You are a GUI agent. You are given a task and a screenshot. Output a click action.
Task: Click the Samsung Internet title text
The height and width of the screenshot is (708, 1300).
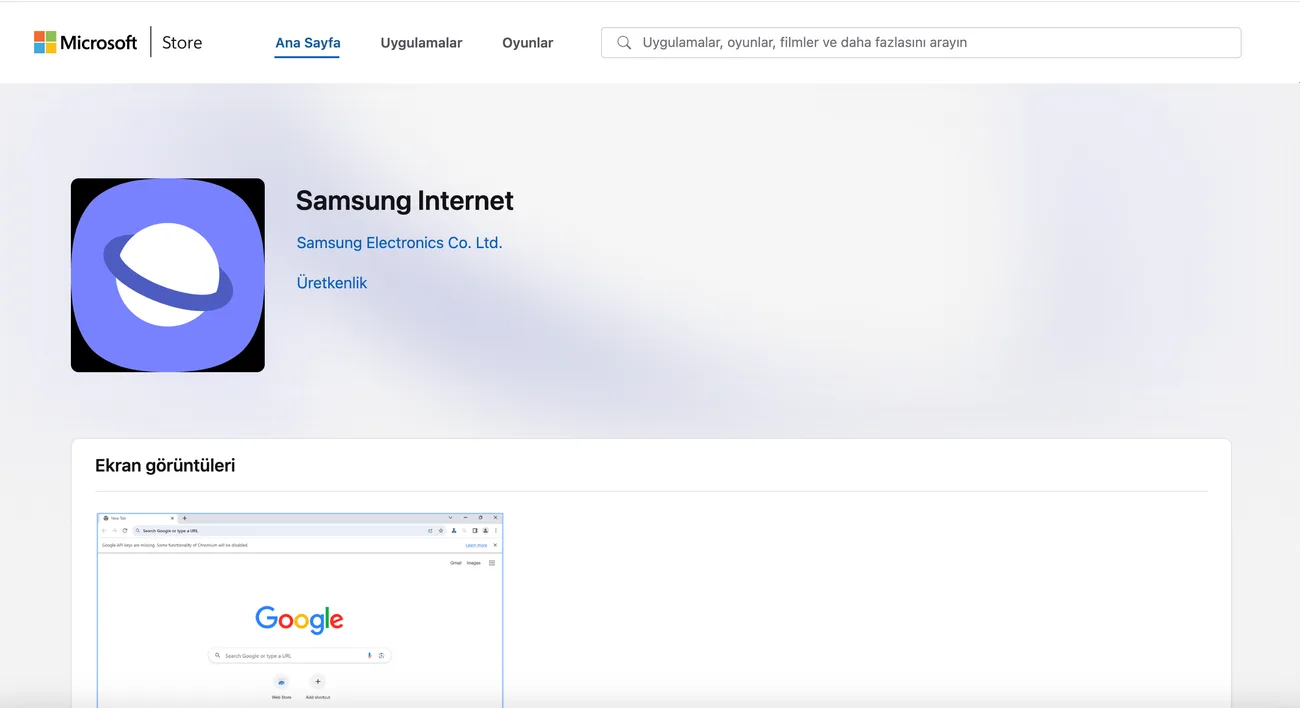(x=405, y=200)
